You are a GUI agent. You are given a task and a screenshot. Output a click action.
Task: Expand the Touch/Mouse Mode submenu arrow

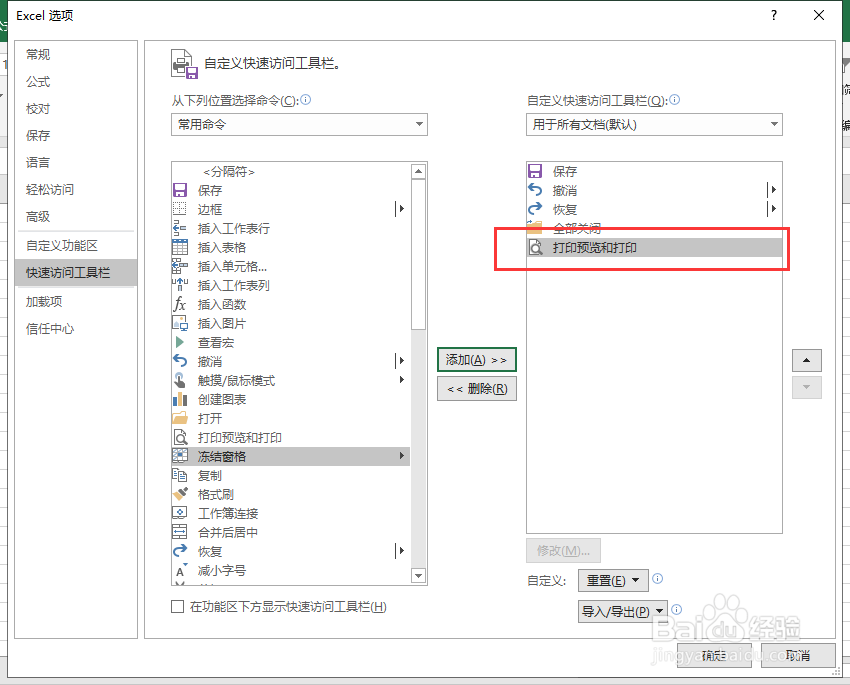click(x=402, y=379)
